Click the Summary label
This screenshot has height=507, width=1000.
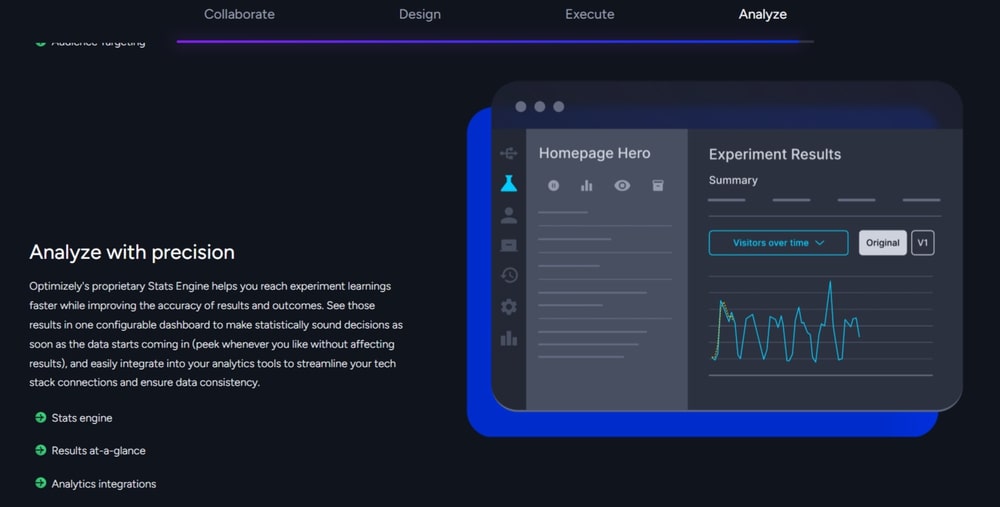[x=733, y=180]
